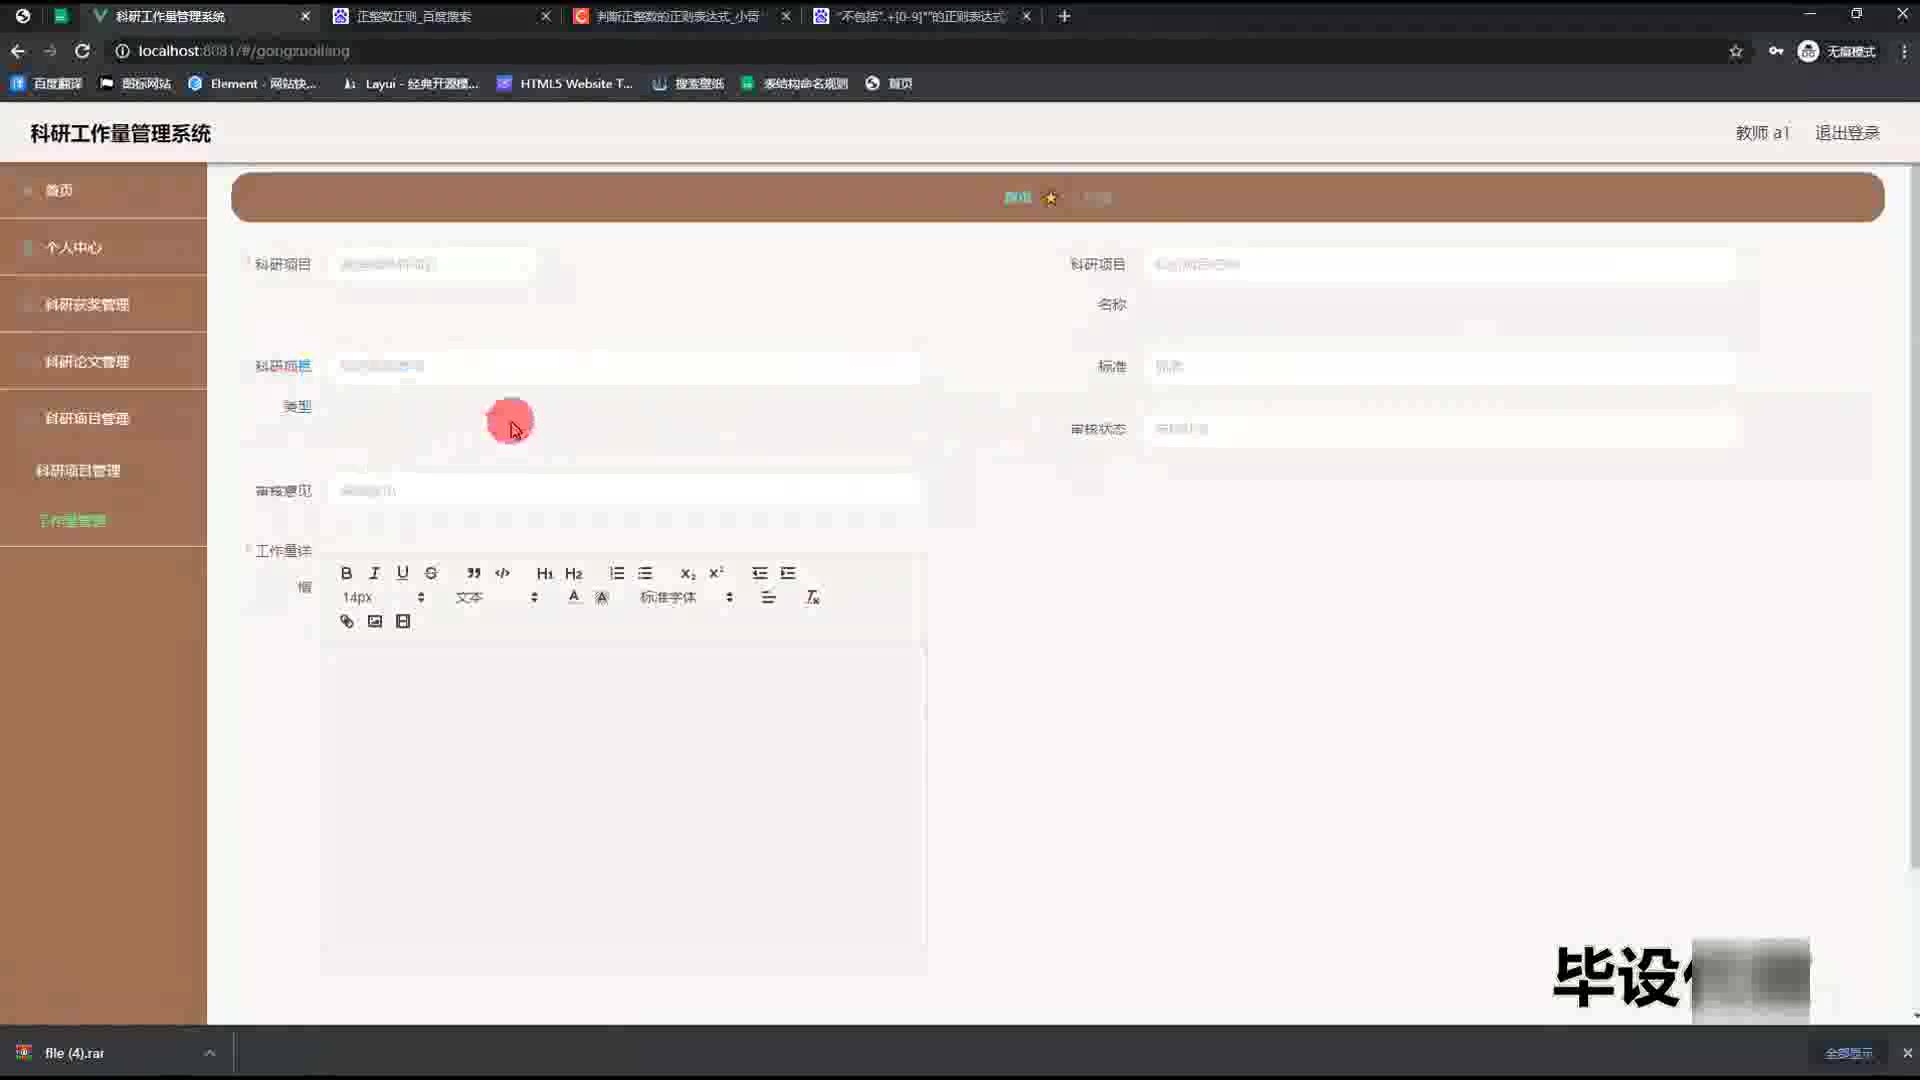Open 个人中心 in the sidebar
The width and height of the screenshot is (1920, 1080).
(73, 247)
